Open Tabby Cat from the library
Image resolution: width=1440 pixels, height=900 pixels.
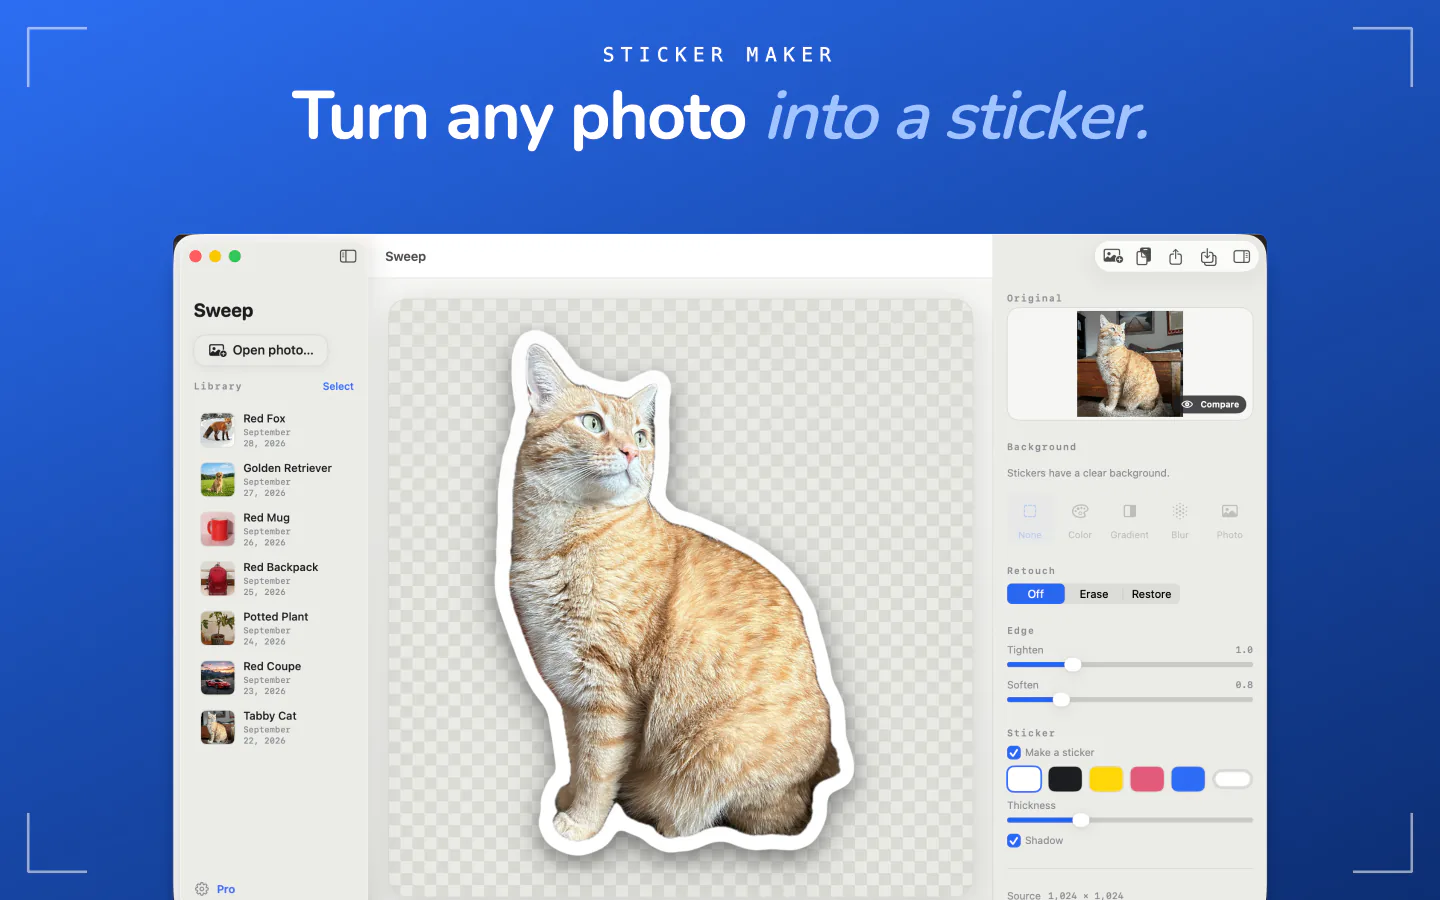tap(274, 727)
